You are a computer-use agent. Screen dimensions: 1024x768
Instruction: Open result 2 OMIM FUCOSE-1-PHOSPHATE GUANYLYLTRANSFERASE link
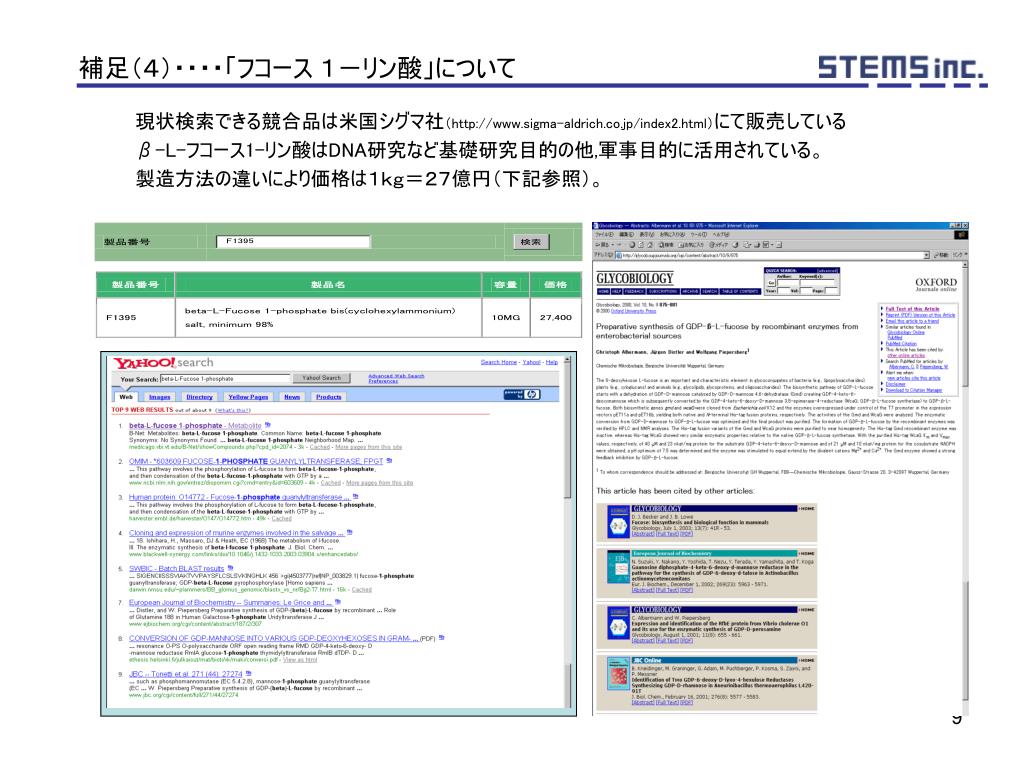pyautogui.click(x=255, y=461)
